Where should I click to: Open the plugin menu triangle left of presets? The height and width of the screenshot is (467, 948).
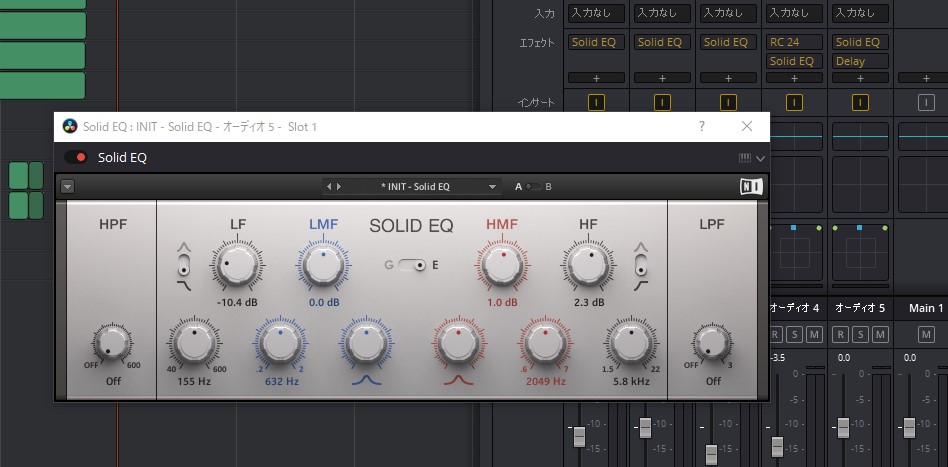[68, 187]
